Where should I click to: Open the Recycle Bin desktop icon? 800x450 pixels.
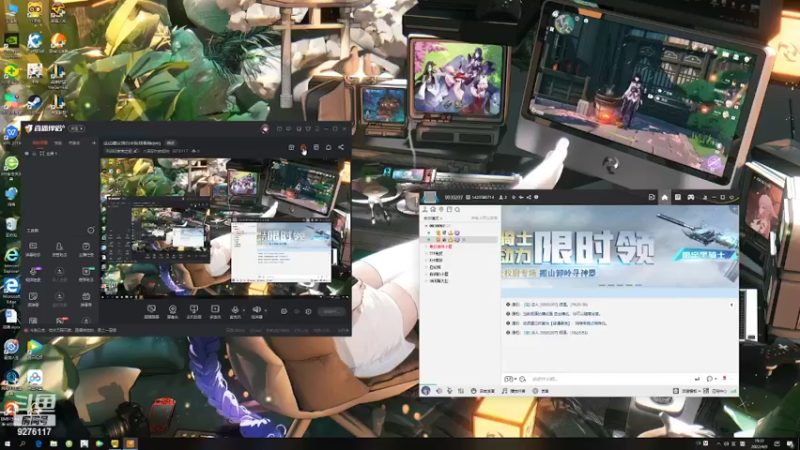click(x=11, y=227)
